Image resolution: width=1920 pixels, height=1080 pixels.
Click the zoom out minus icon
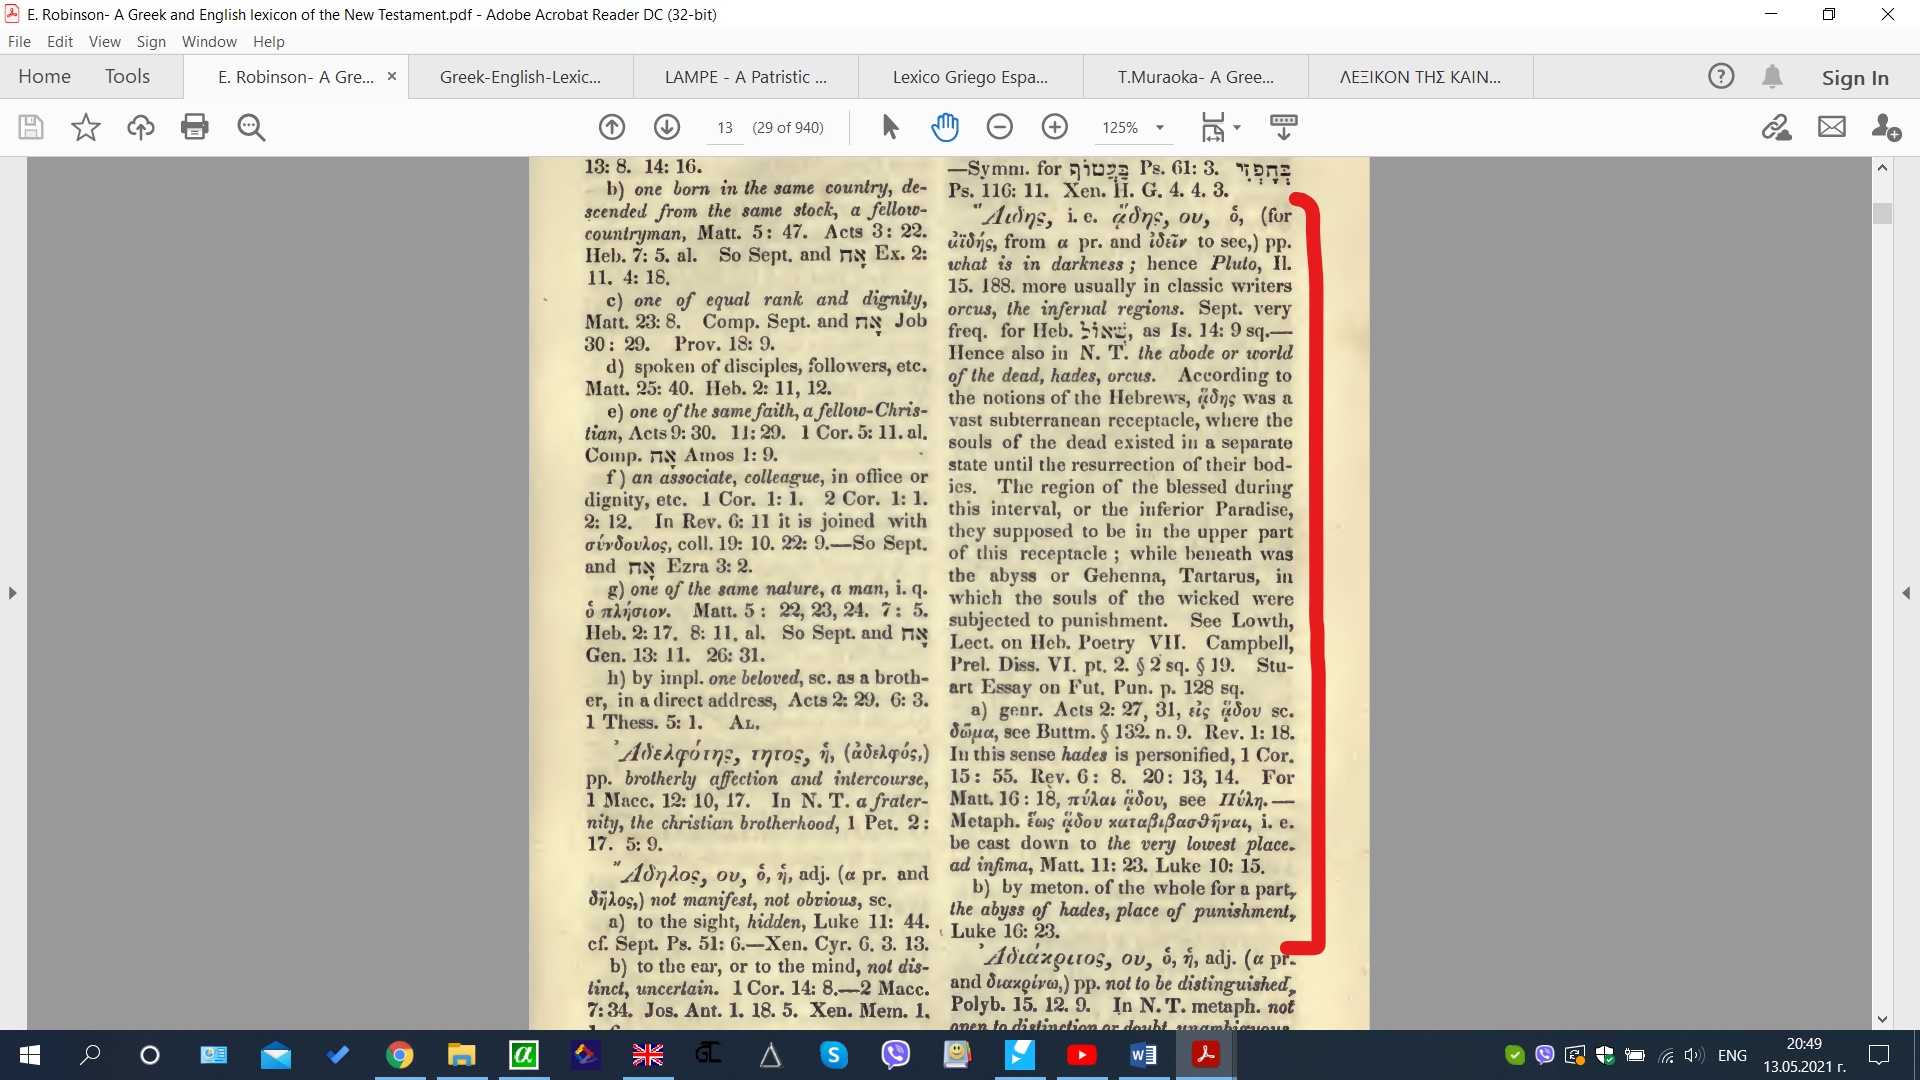[x=999, y=127]
